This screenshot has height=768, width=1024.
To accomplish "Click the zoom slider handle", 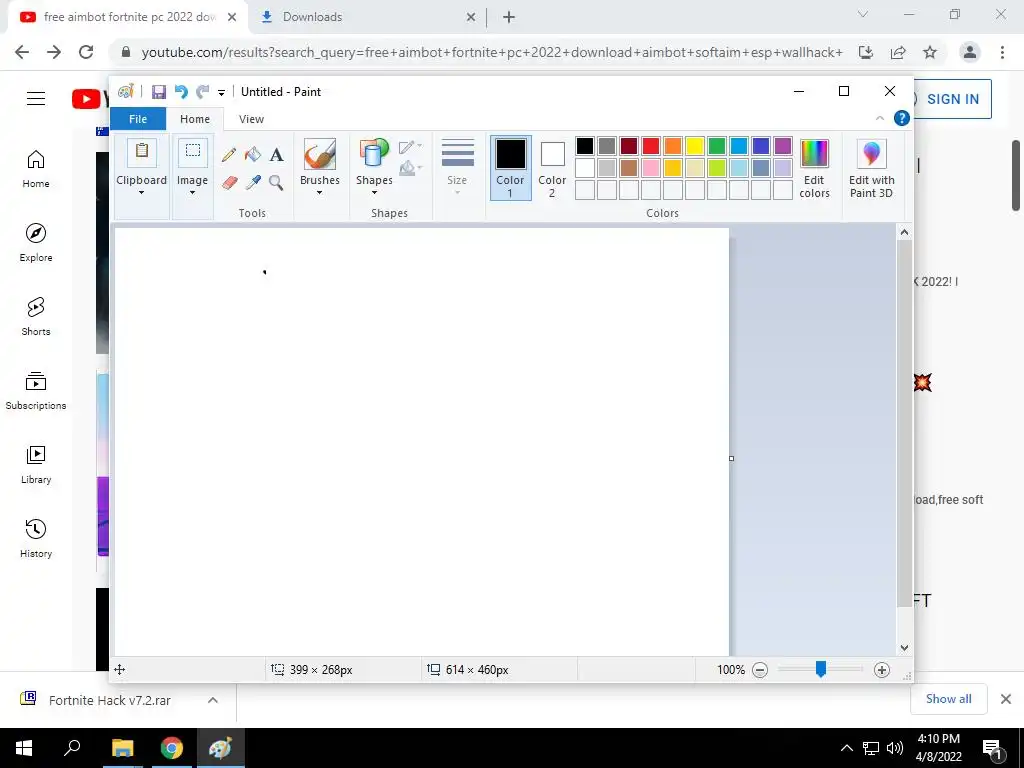I will (x=821, y=669).
